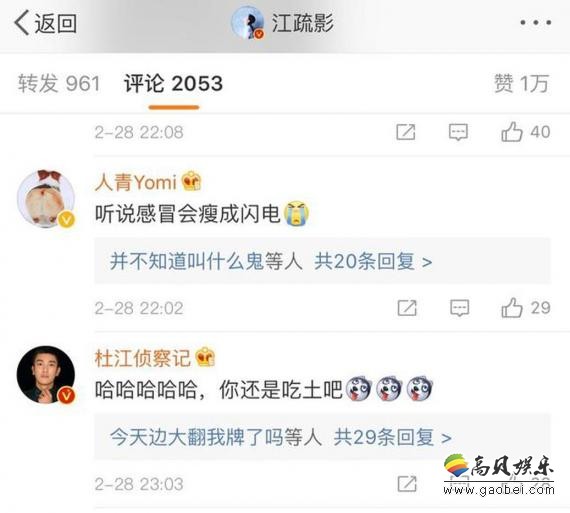Viewport: 570px width, 513px height.
Task: Open 杜江侦察记's profile name
Action: (142, 358)
